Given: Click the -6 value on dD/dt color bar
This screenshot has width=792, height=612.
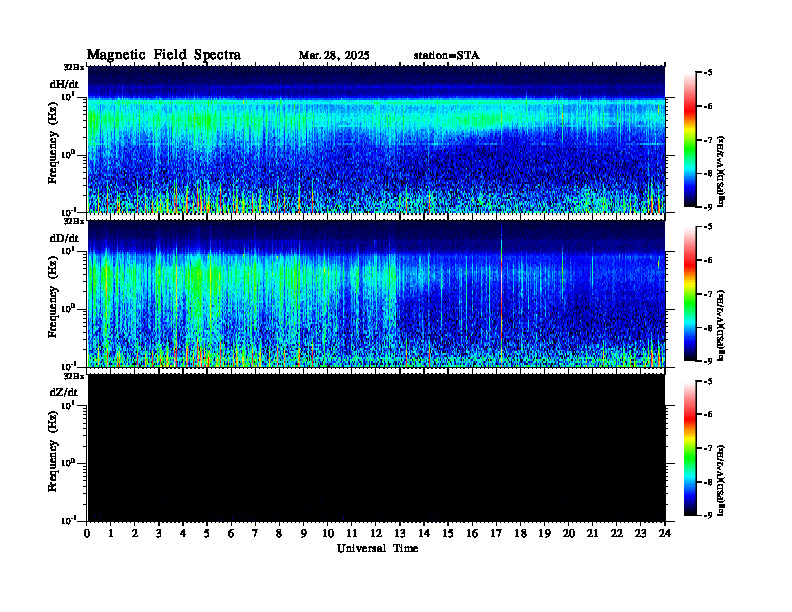Looking at the screenshot, I should [708, 261].
